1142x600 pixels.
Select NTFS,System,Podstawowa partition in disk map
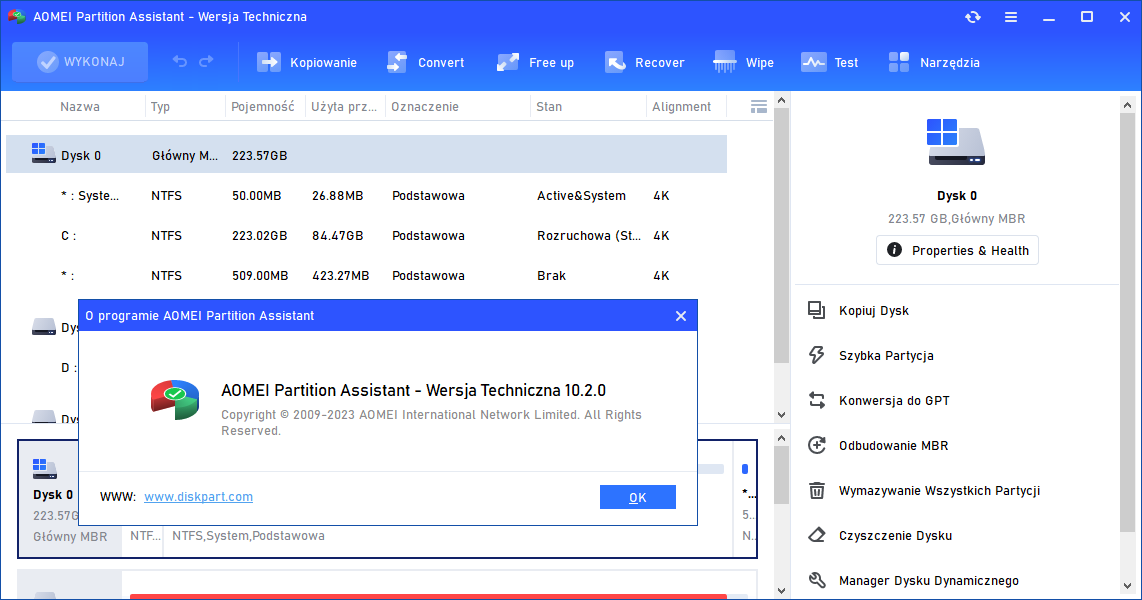248,536
